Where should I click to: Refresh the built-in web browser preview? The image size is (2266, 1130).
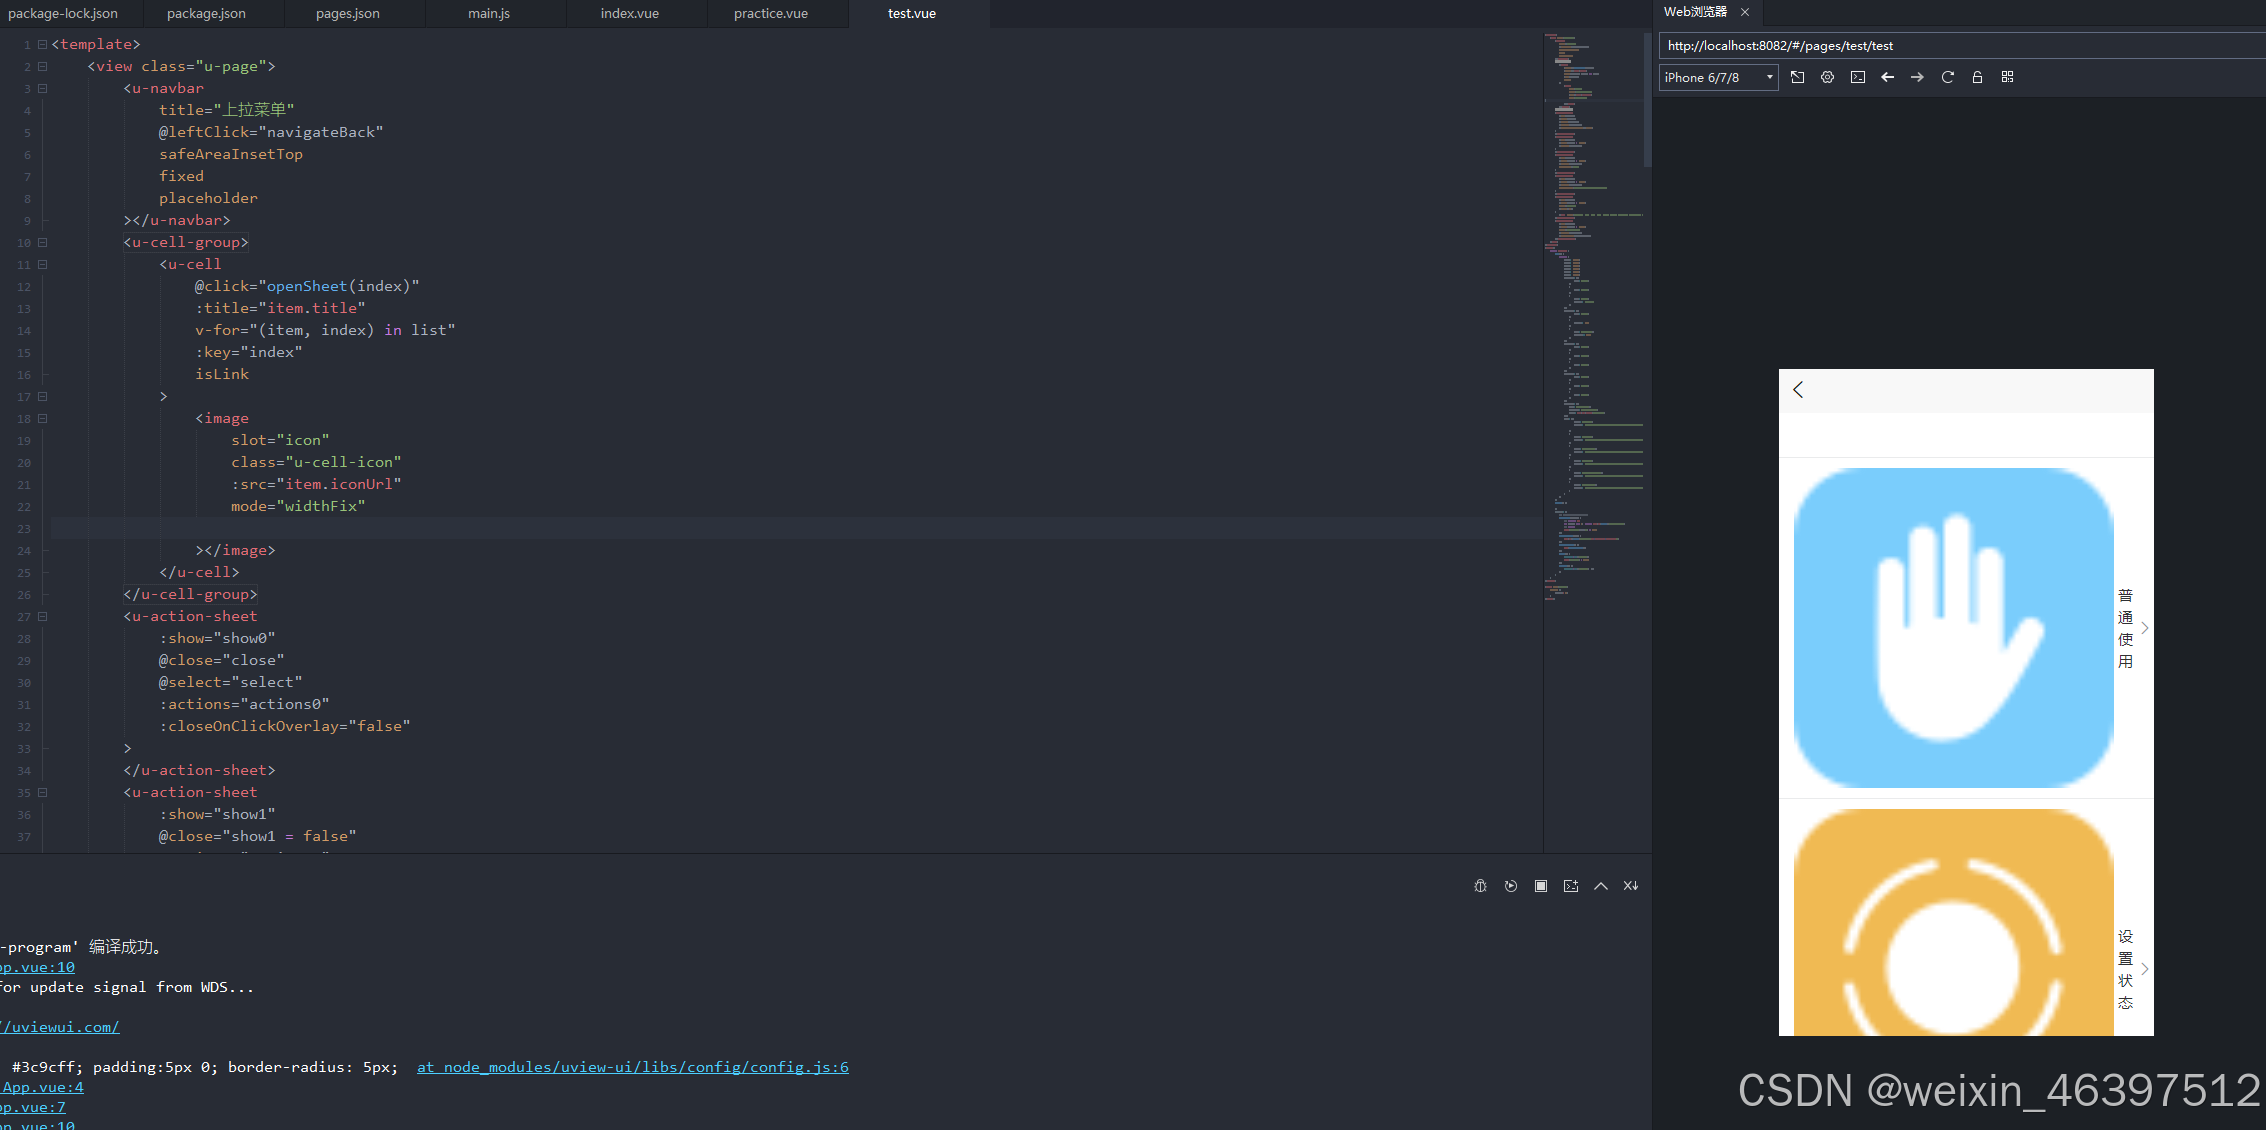pos(1947,77)
